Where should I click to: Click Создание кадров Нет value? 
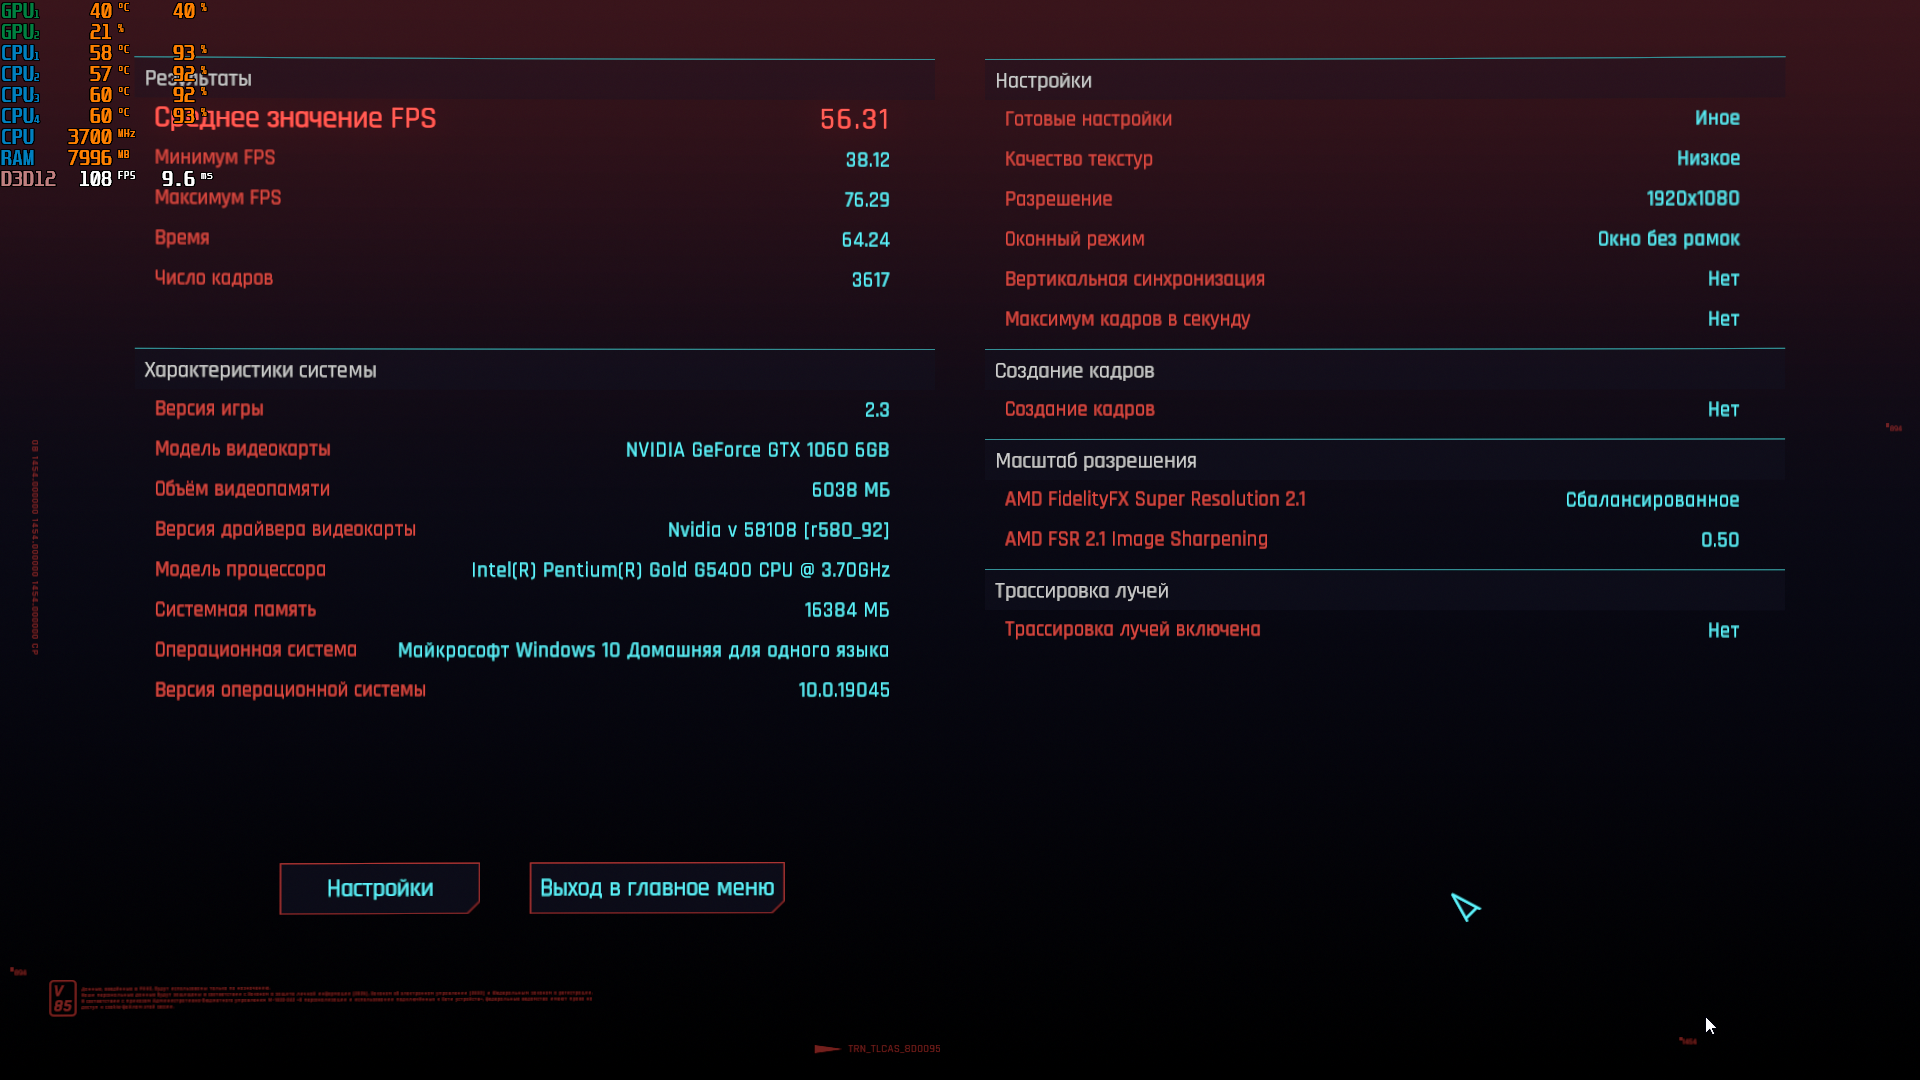point(1722,409)
